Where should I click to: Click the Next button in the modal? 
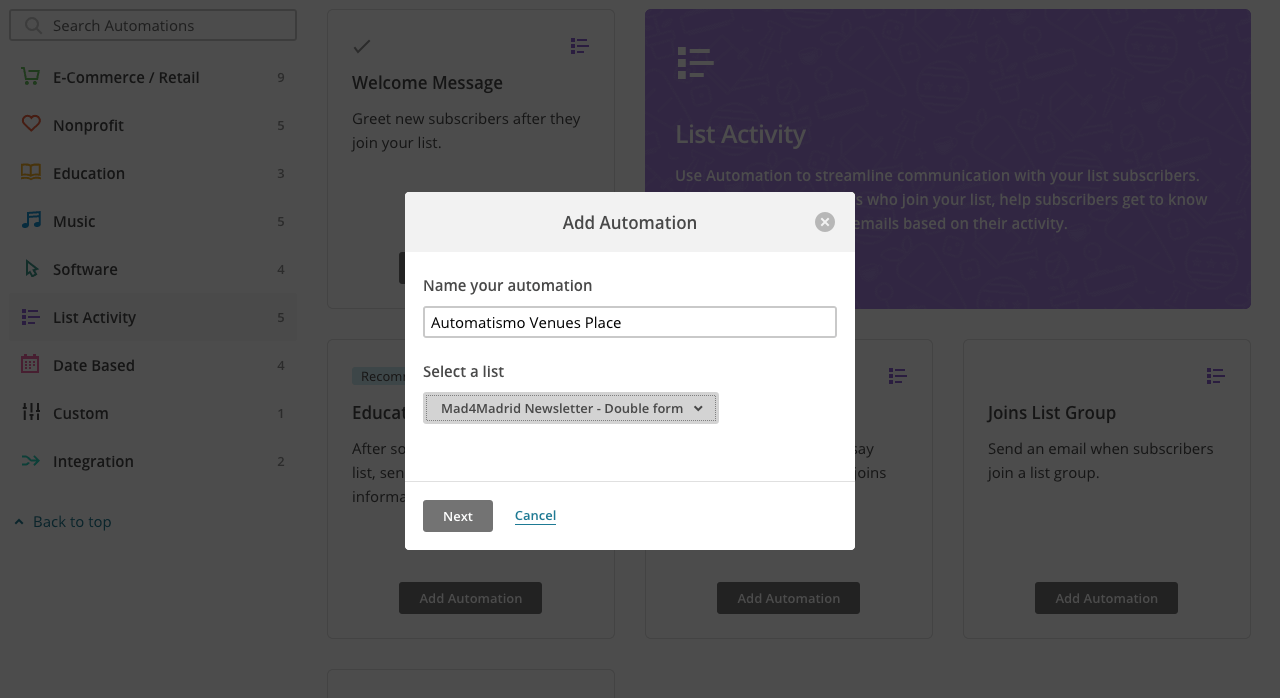pyautogui.click(x=457, y=515)
